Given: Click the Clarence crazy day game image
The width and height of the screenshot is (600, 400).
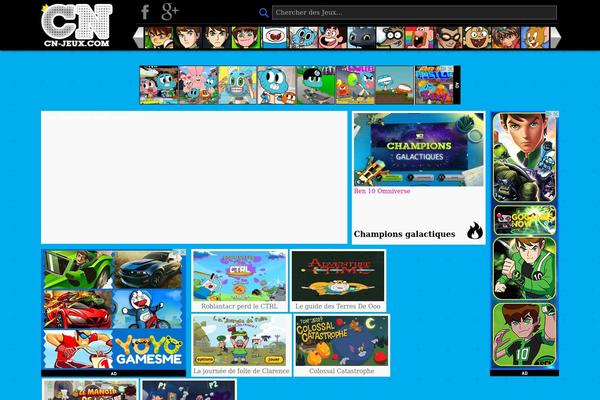Looking at the screenshot, I should (x=240, y=341).
